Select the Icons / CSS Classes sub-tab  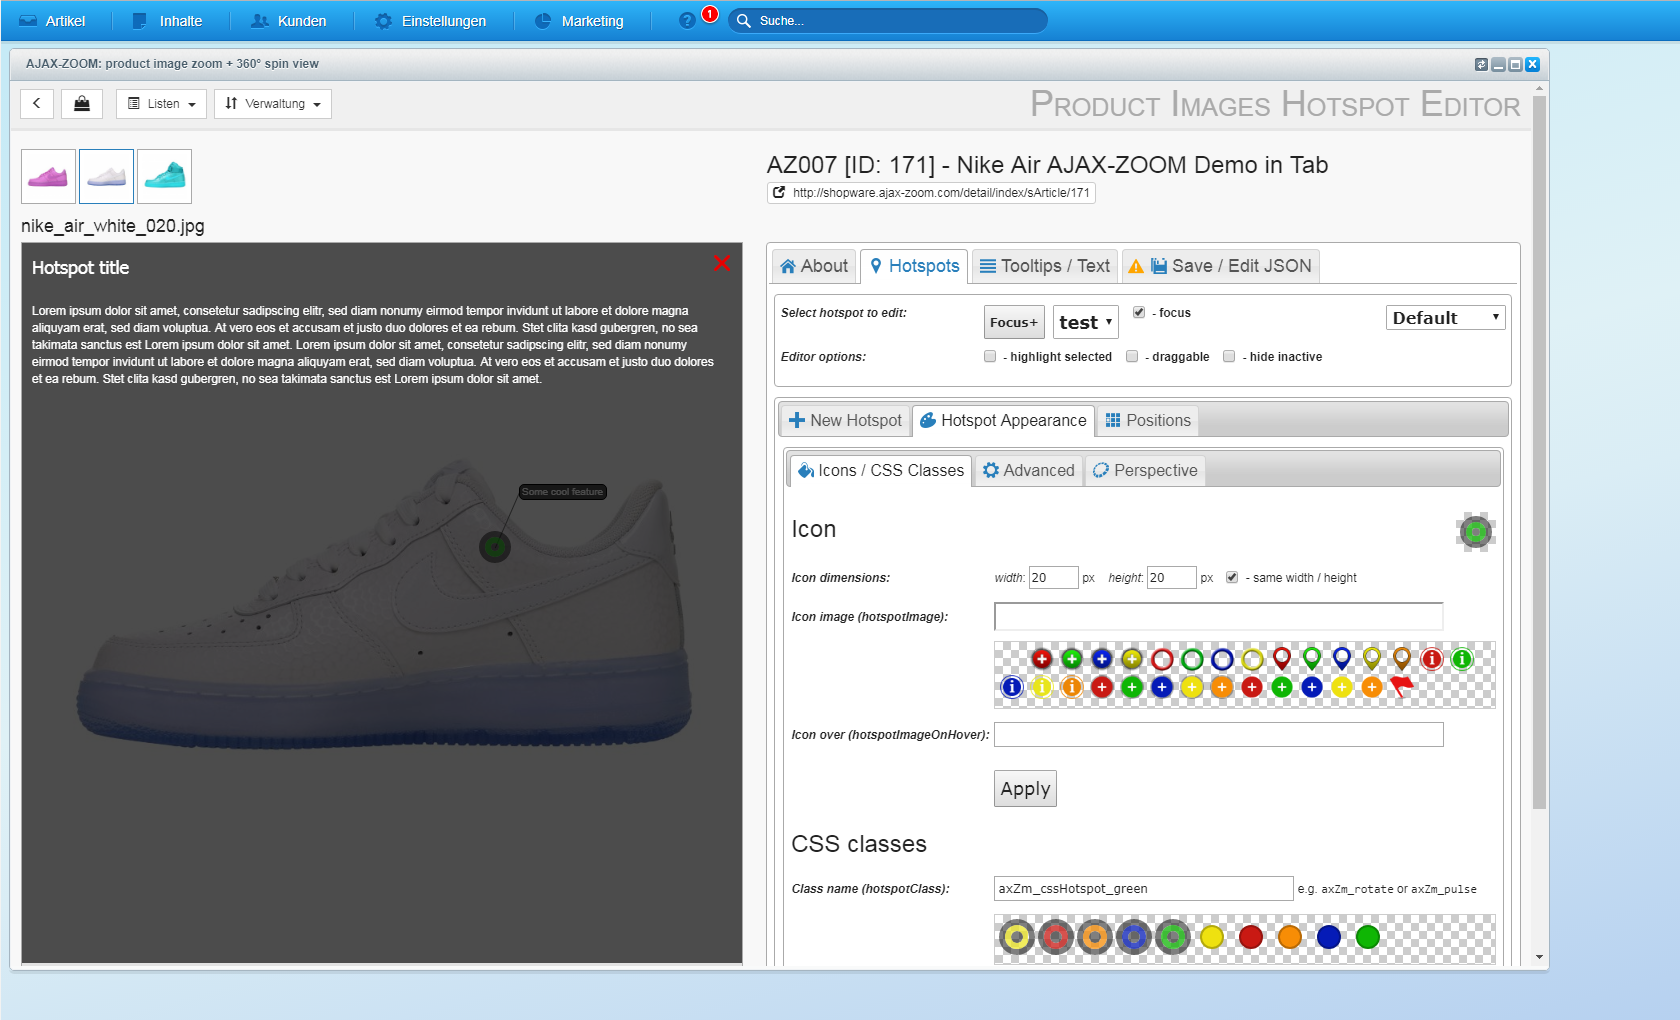[881, 470]
